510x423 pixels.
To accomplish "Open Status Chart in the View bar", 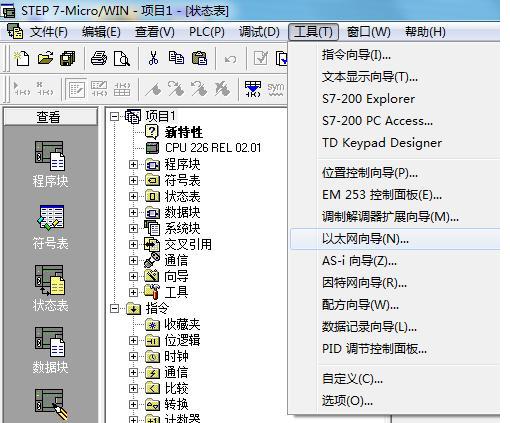I will pos(50,289).
